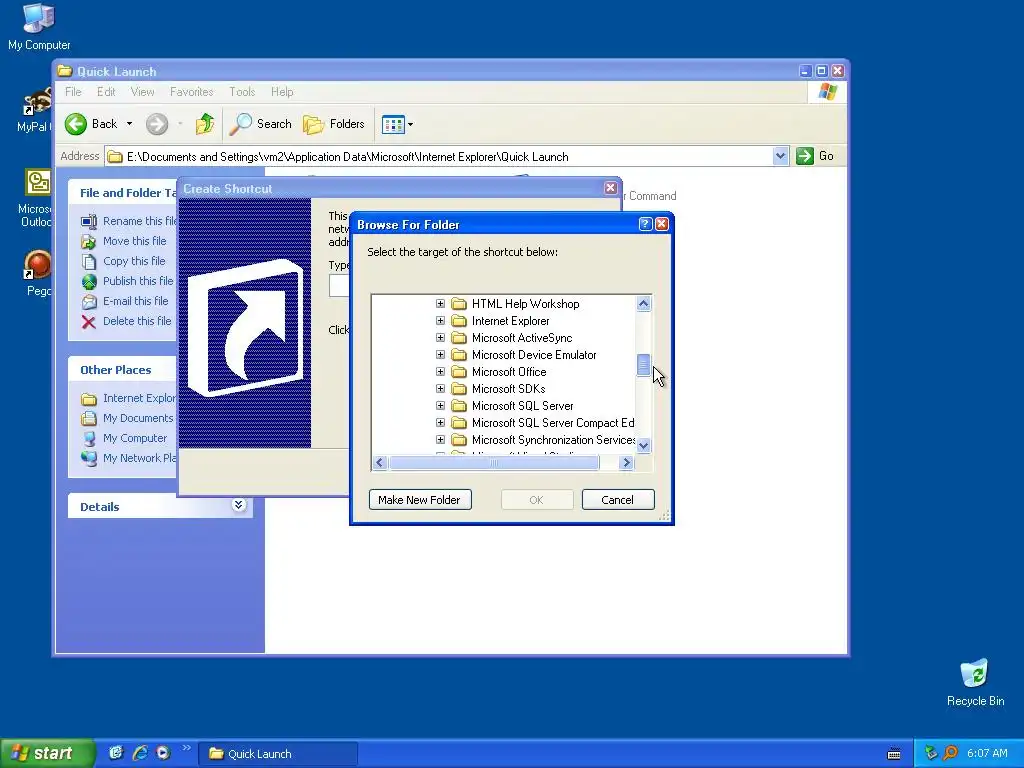1024x768 pixels.
Task: Click the Move this file link
Action: coord(135,241)
